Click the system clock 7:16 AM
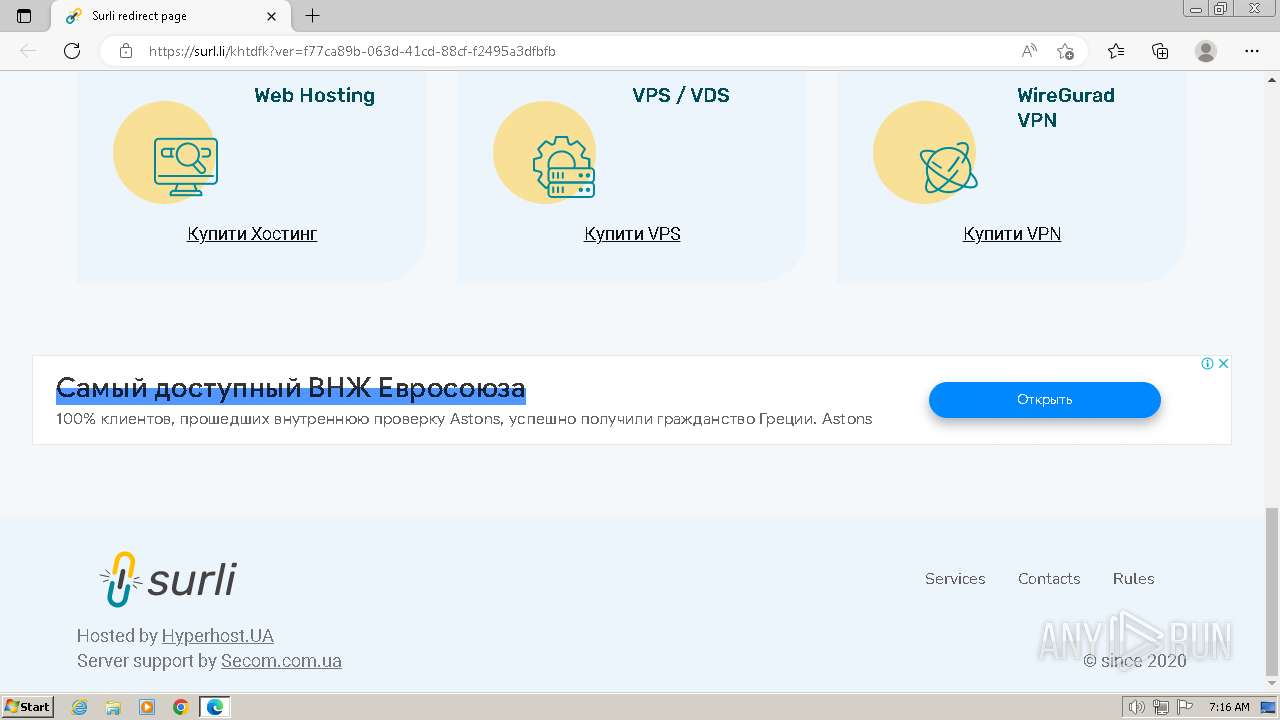The height and width of the screenshot is (720, 1280). [x=1229, y=707]
